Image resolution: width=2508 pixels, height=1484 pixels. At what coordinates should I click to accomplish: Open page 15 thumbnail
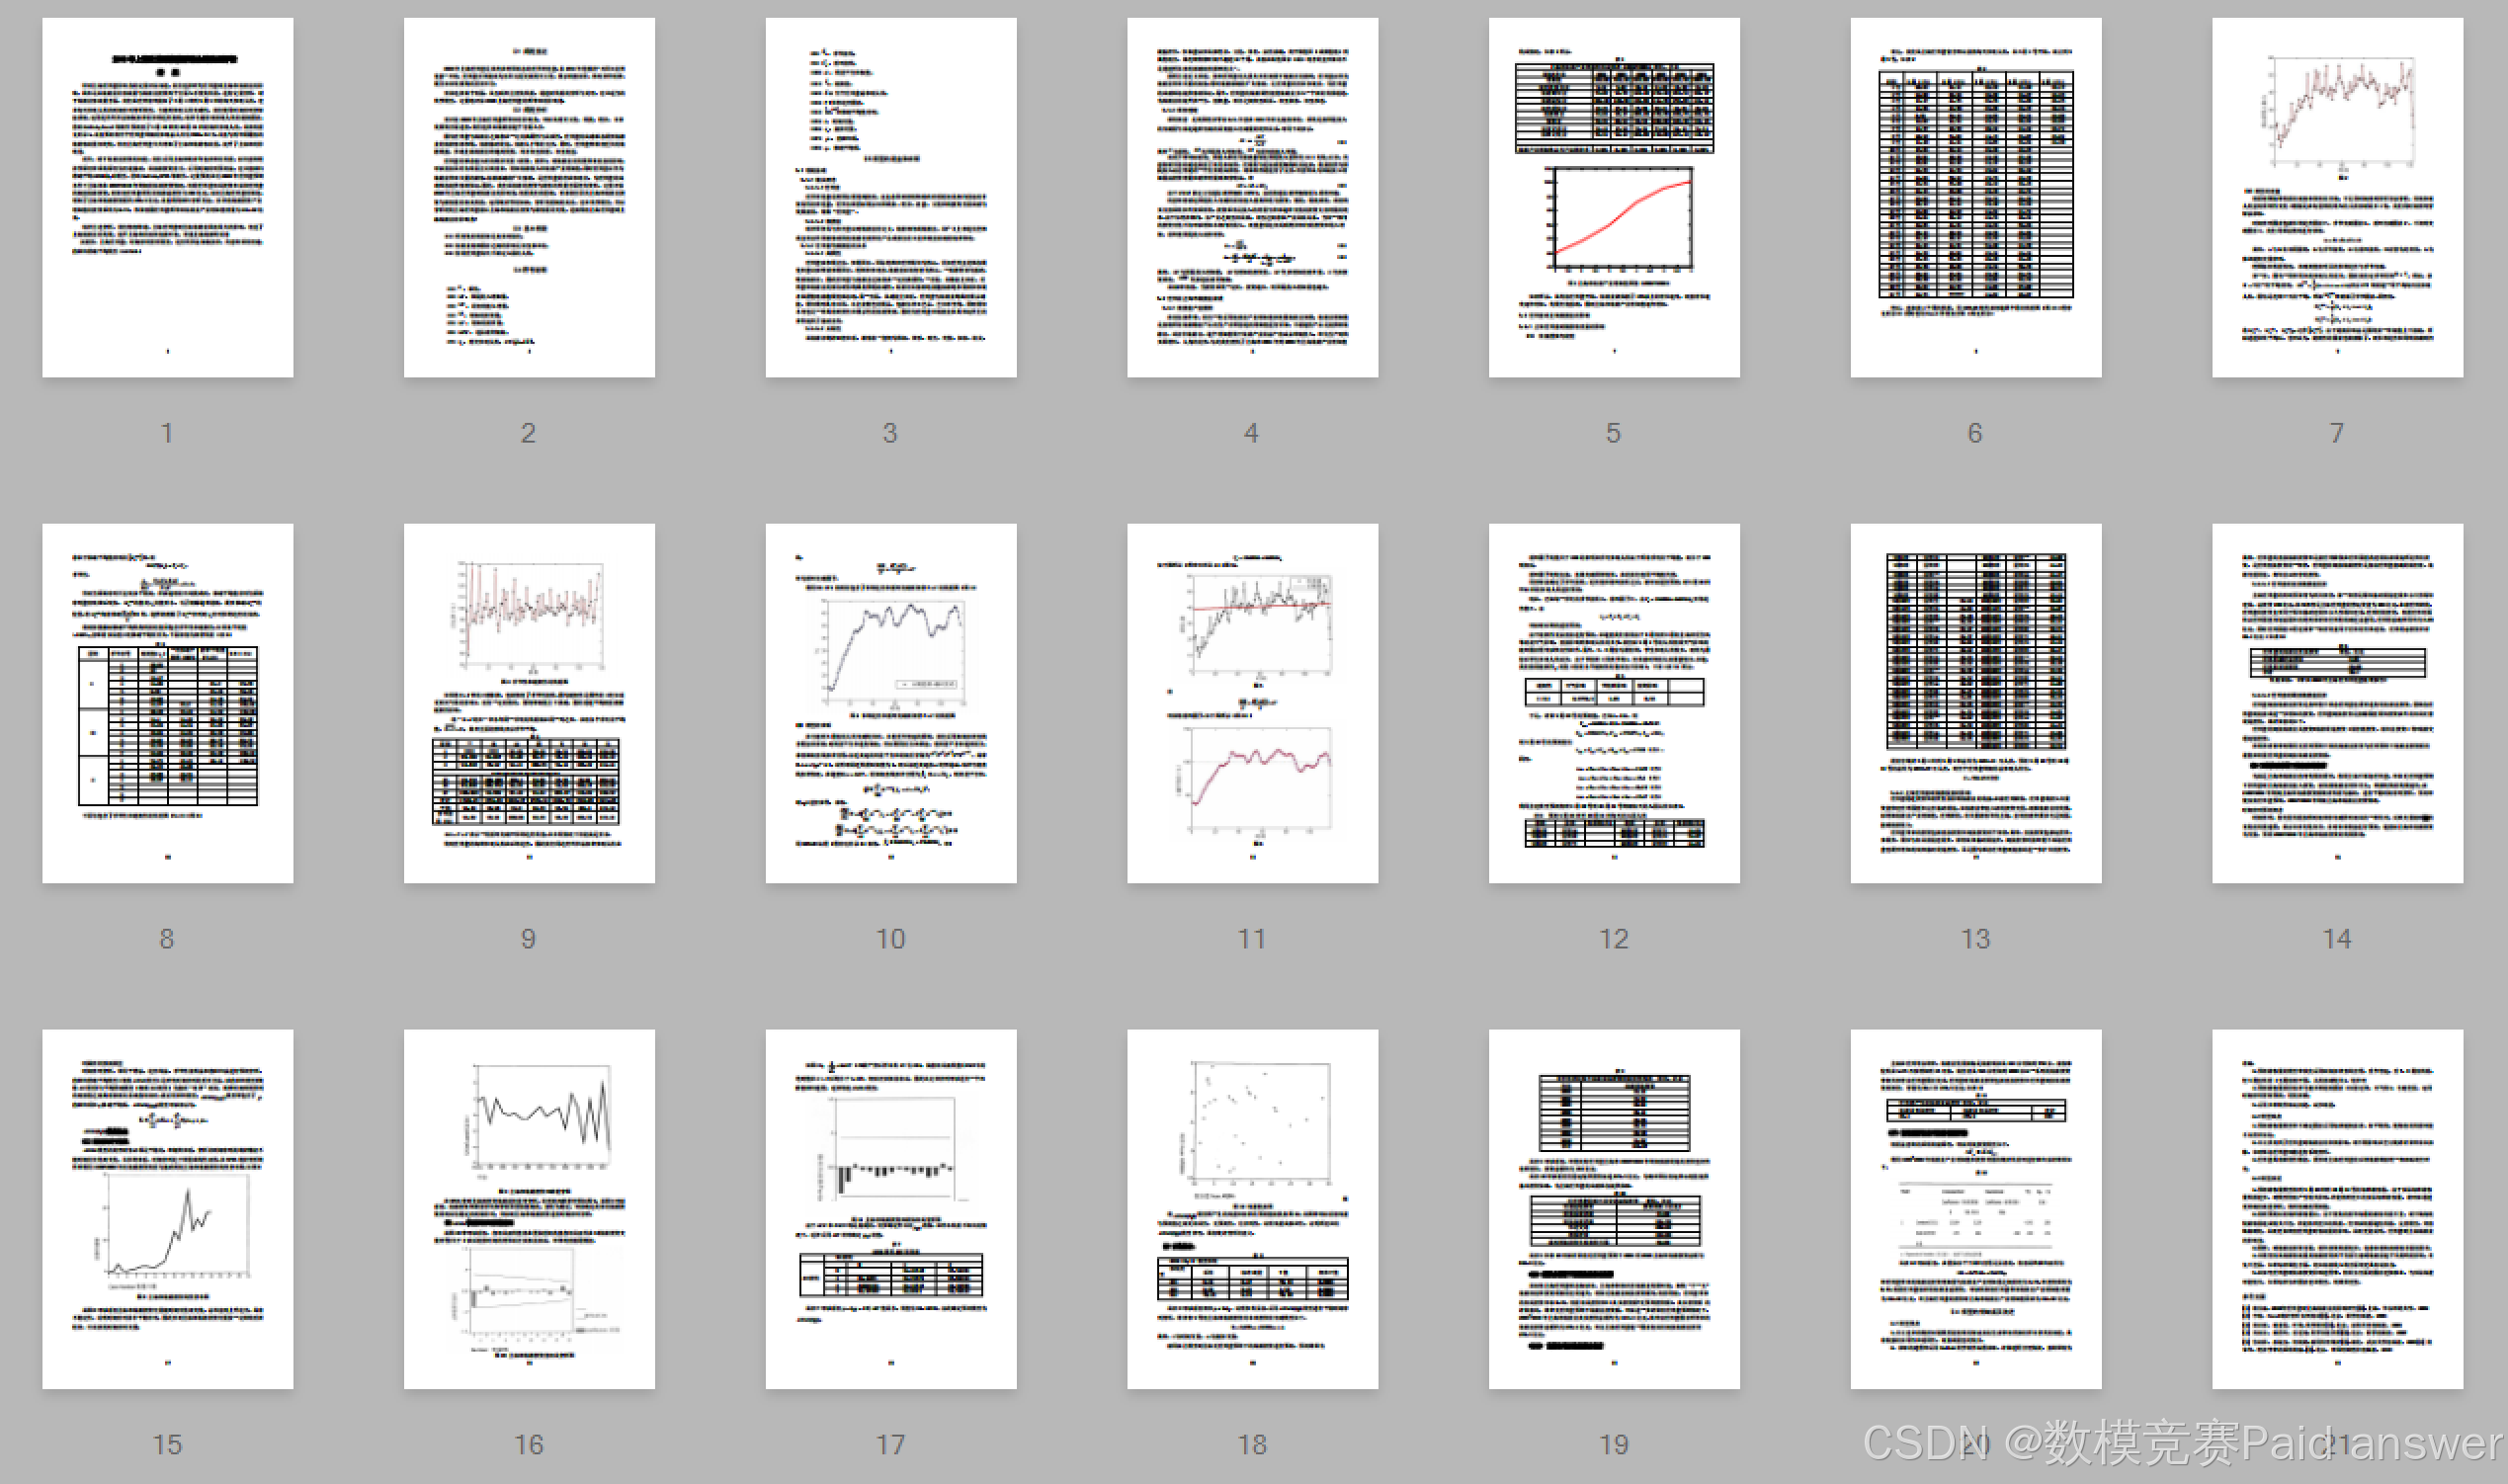[x=168, y=1209]
